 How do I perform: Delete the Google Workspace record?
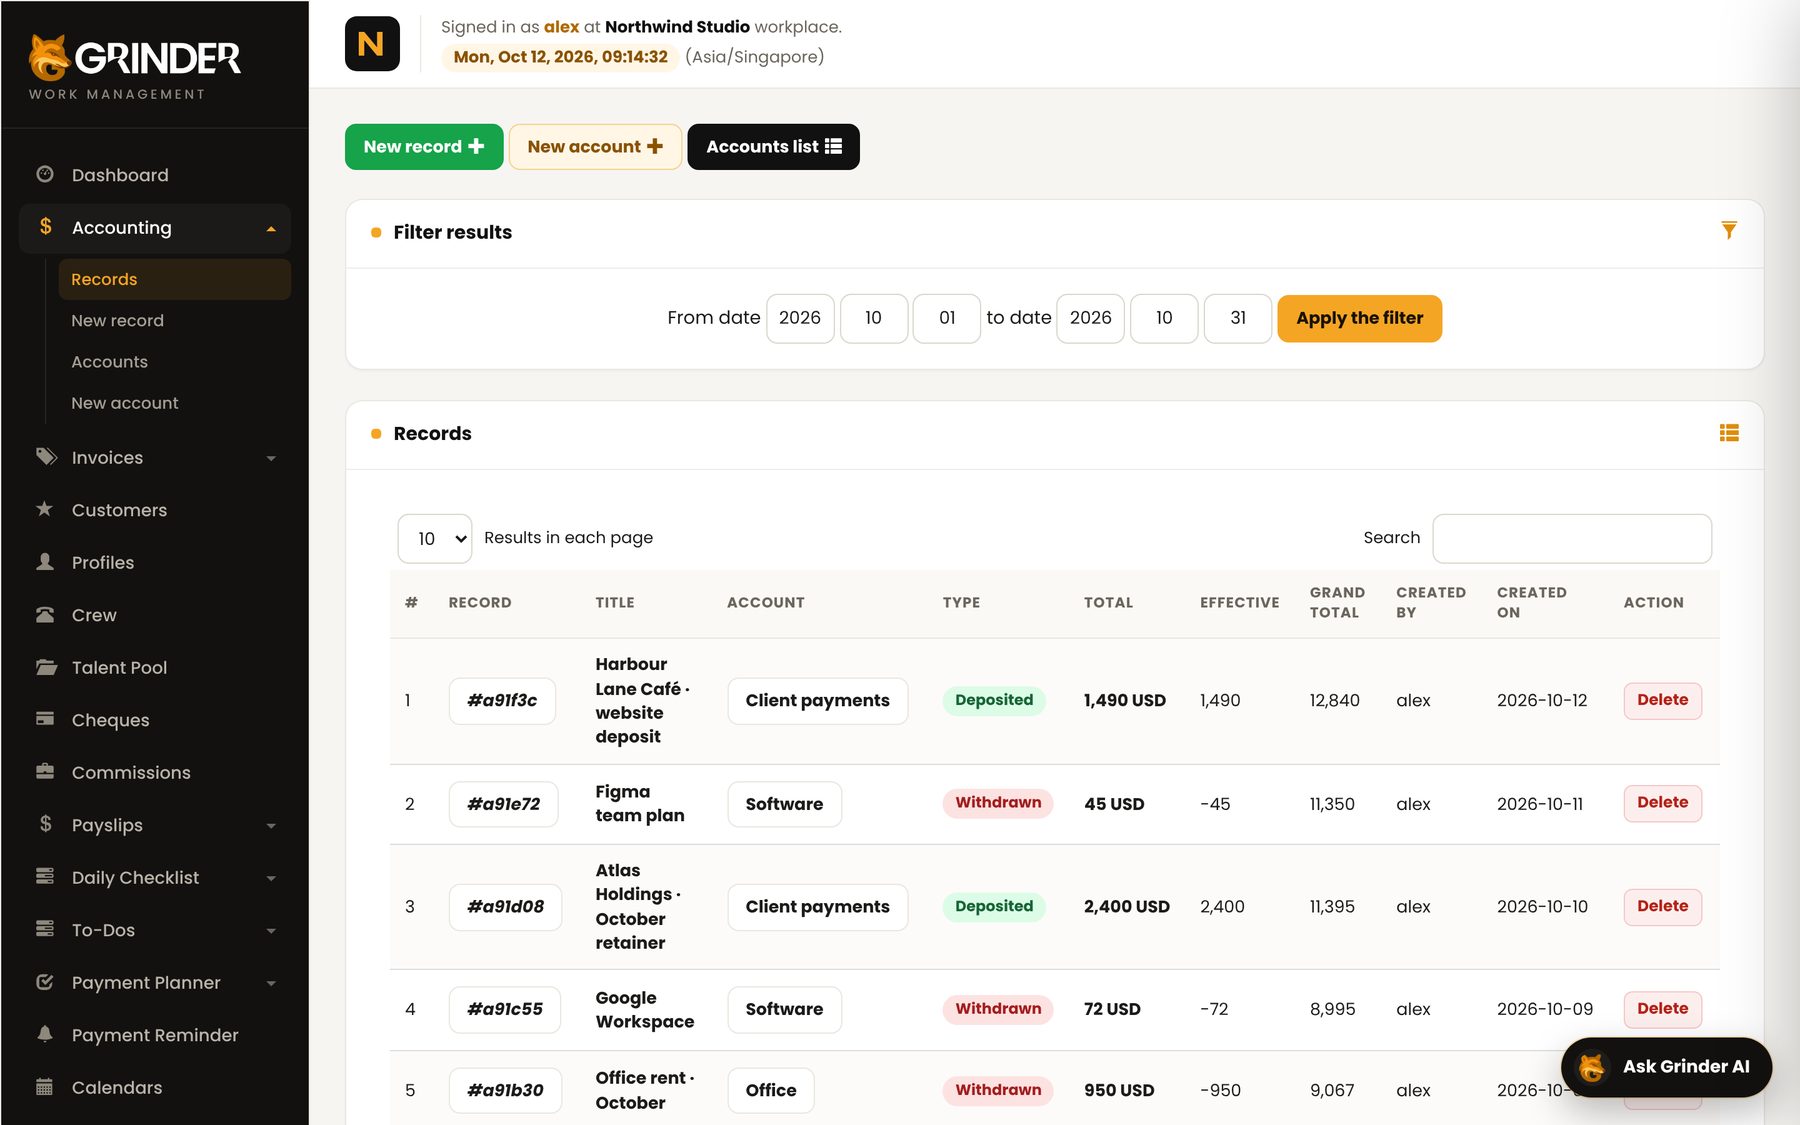click(x=1662, y=1009)
